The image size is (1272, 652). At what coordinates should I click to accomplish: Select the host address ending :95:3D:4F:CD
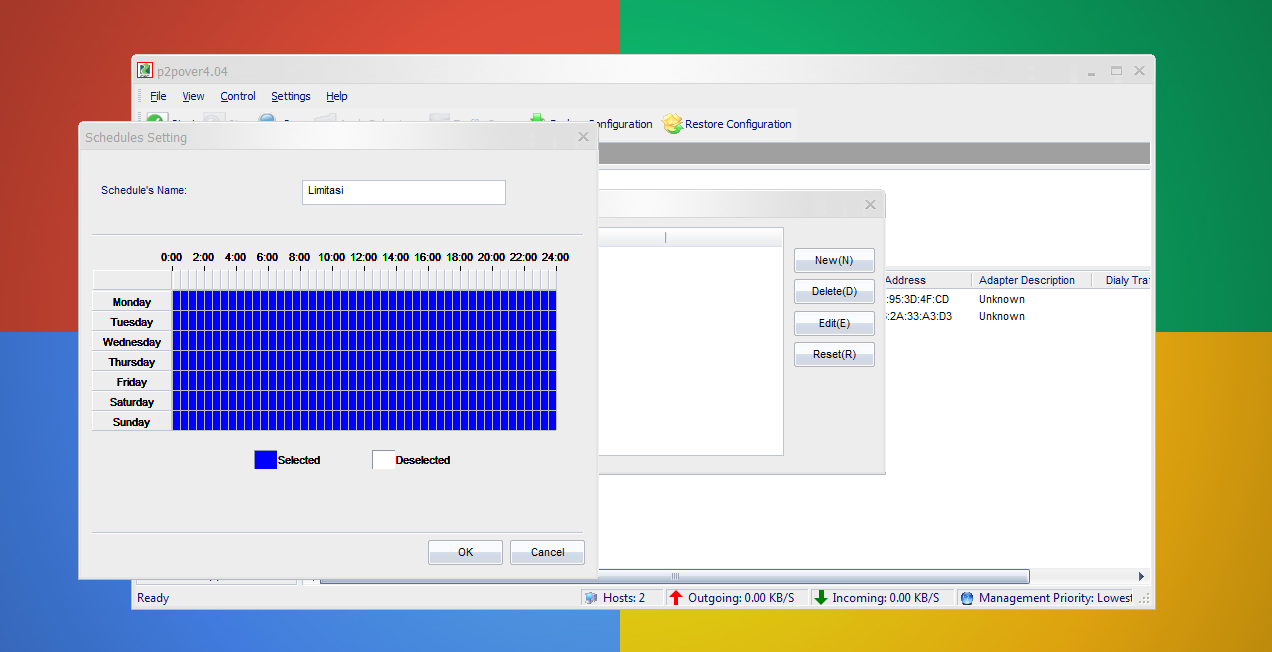coord(918,299)
